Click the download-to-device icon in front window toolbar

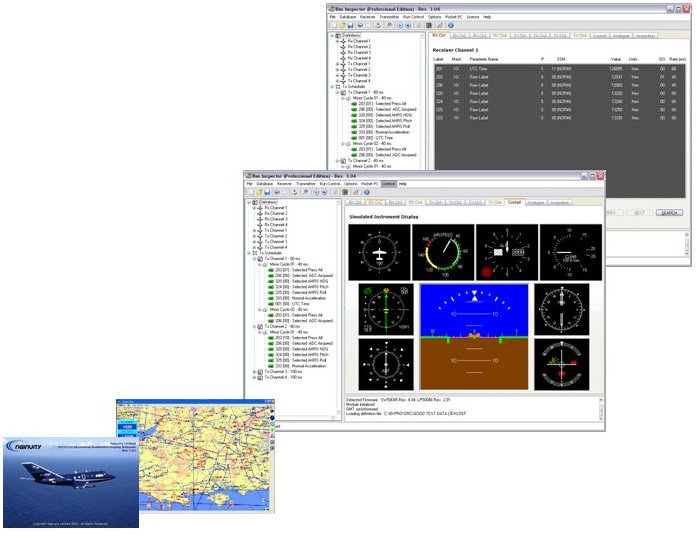pyautogui.click(x=294, y=192)
